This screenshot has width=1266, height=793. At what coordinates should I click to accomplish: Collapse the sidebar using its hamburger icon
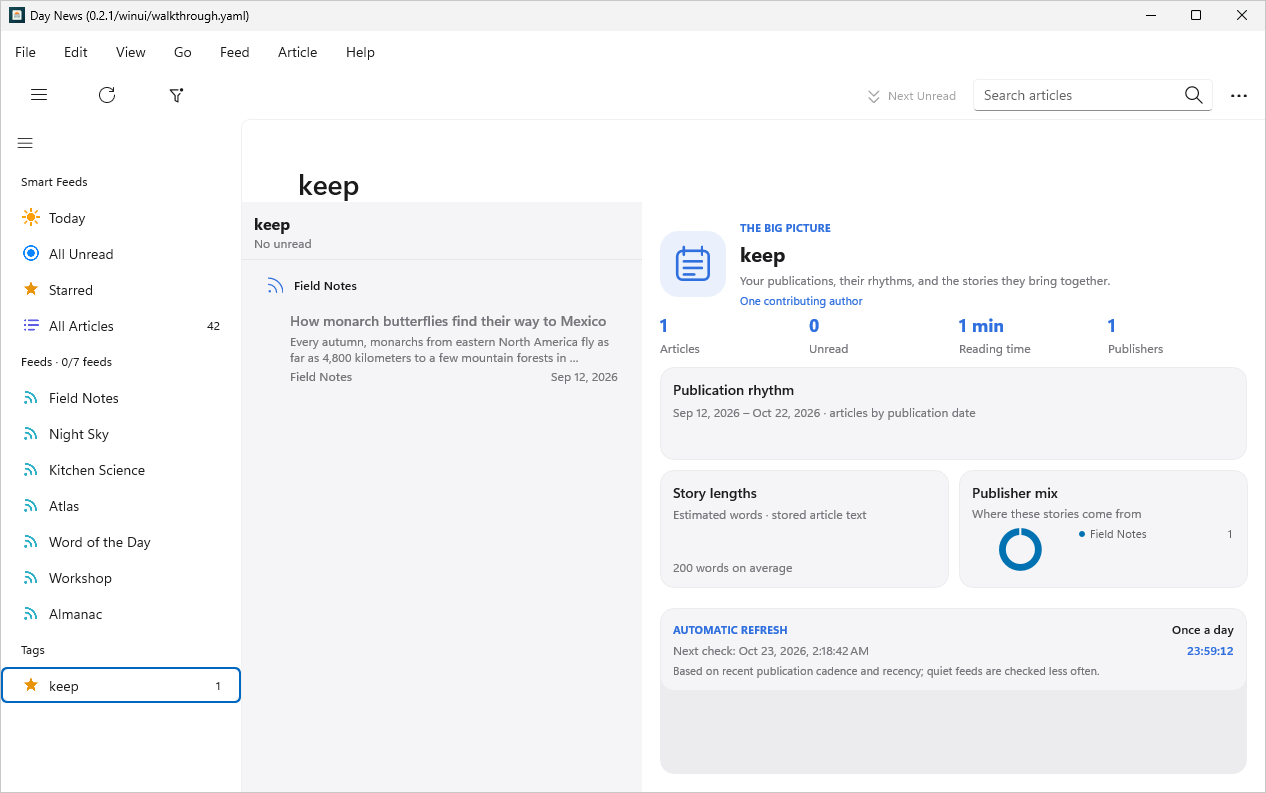click(x=25, y=143)
